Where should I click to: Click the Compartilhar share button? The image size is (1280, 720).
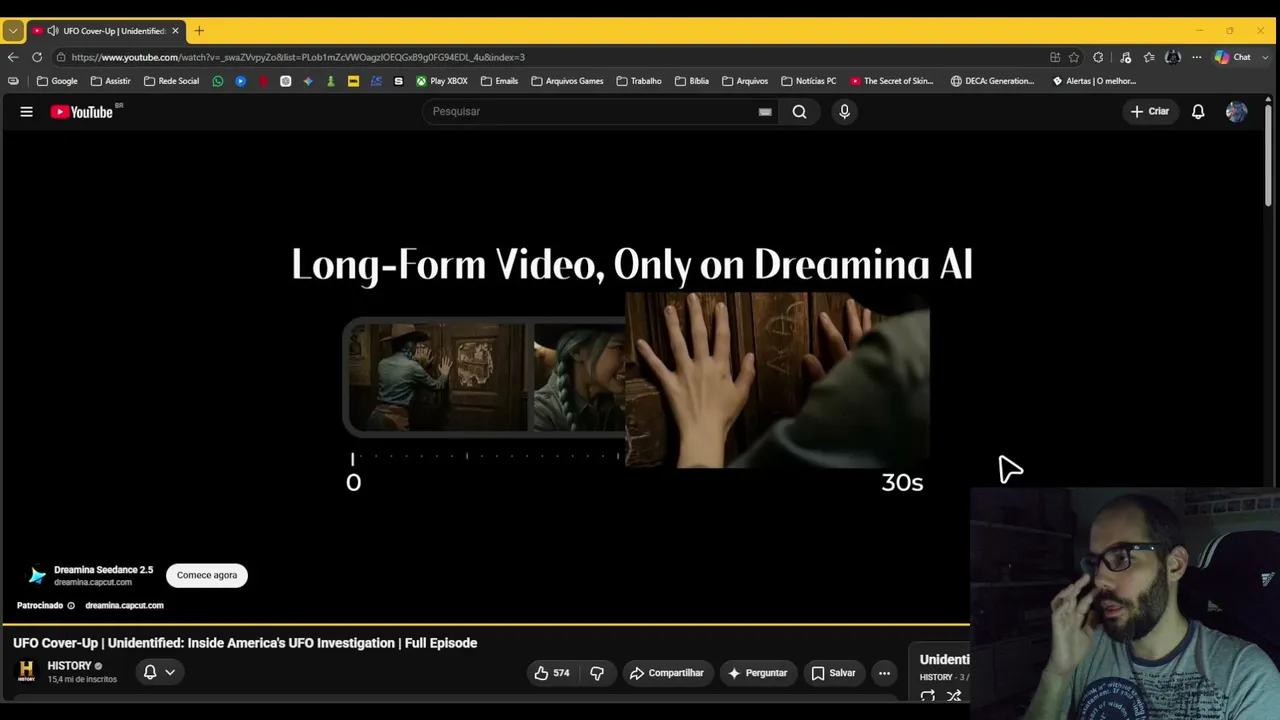[x=666, y=673]
